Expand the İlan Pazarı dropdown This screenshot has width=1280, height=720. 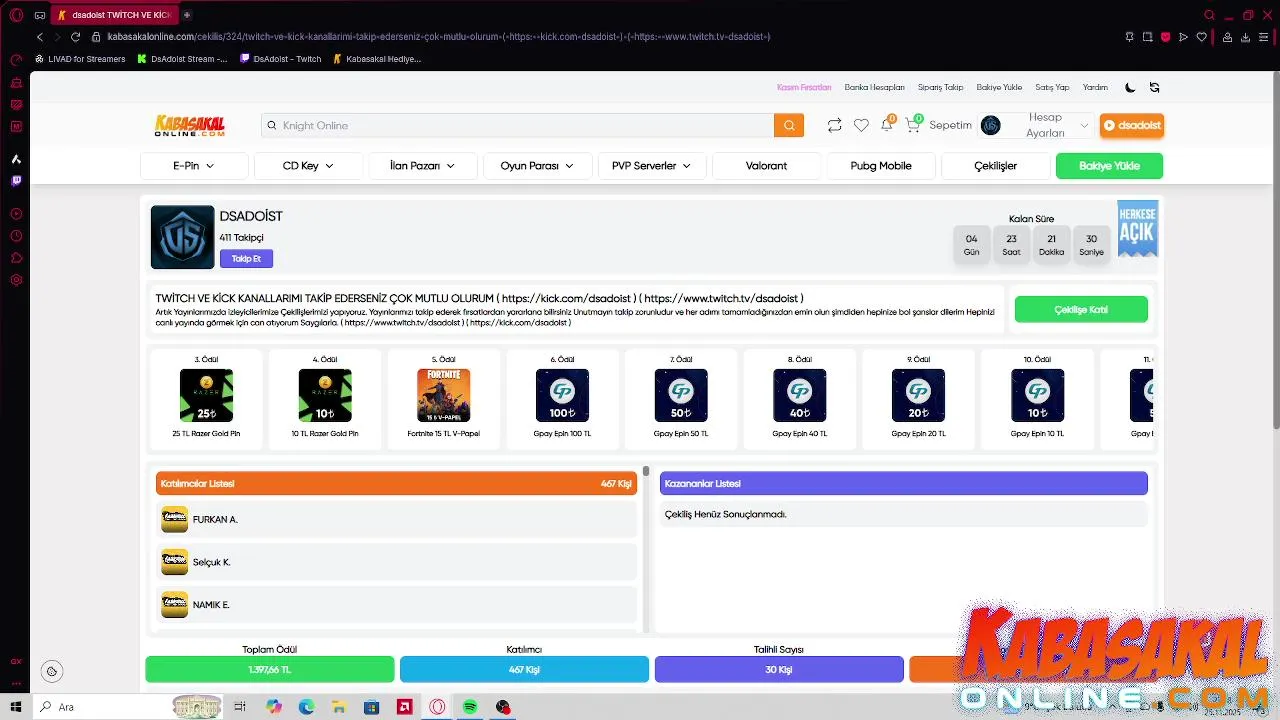point(422,166)
